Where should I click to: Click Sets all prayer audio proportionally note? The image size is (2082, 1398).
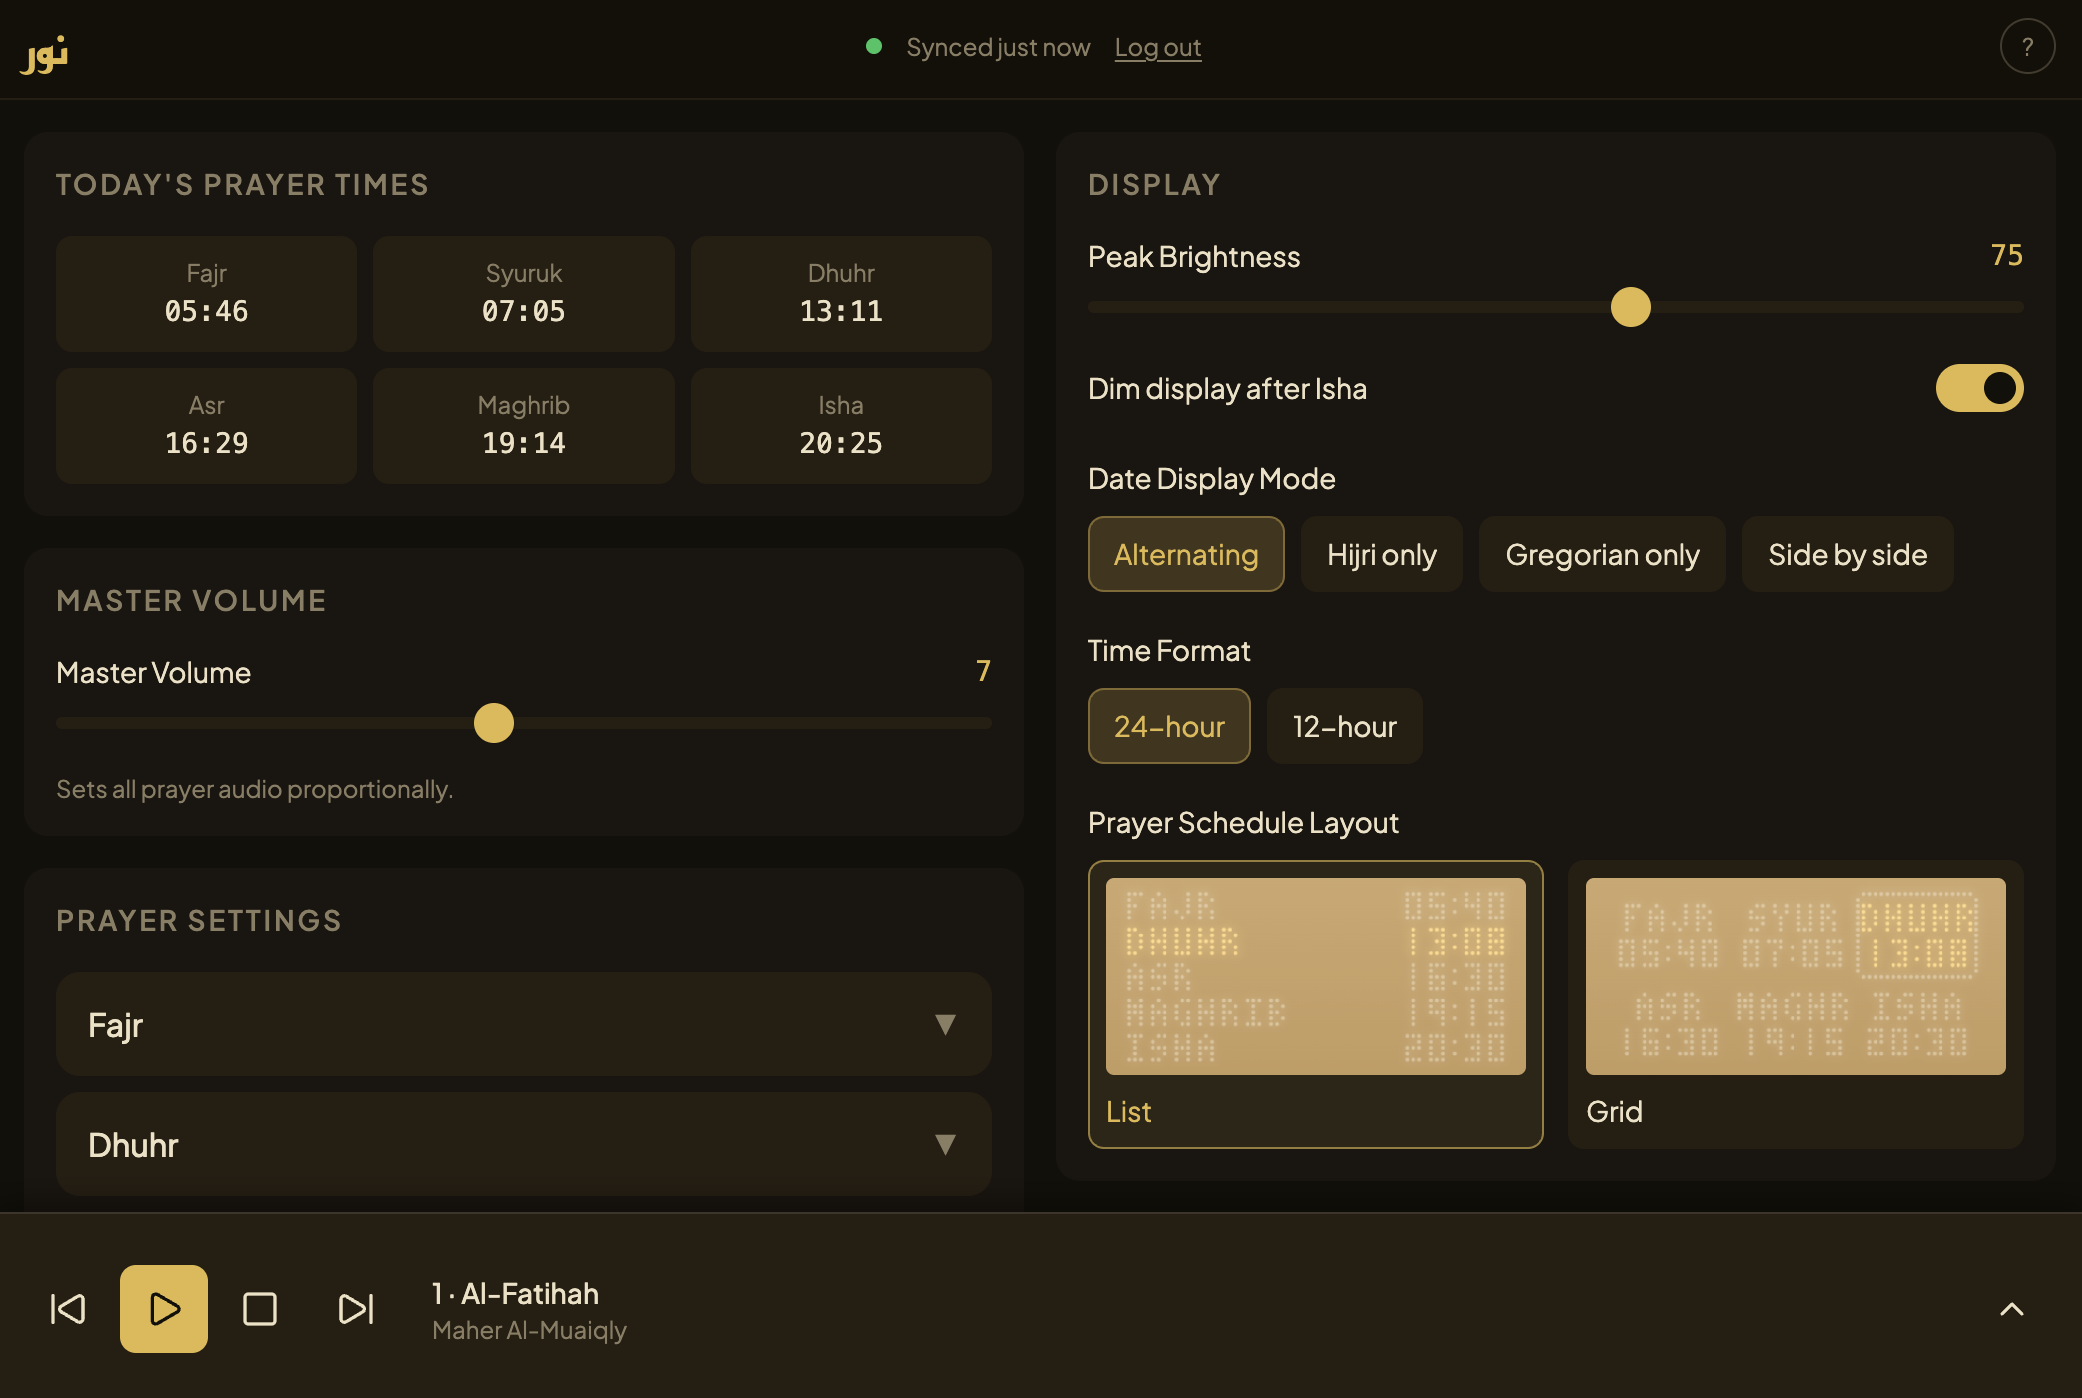[x=255, y=789]
